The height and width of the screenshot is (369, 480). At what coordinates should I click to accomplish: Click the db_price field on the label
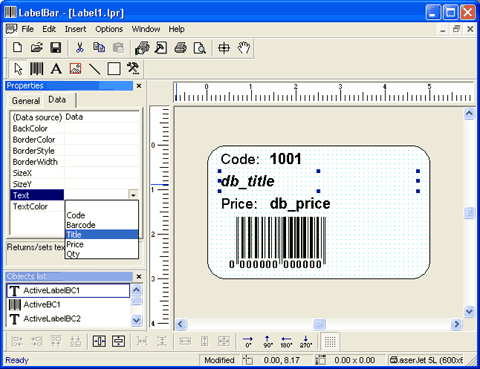pos(300,204)
